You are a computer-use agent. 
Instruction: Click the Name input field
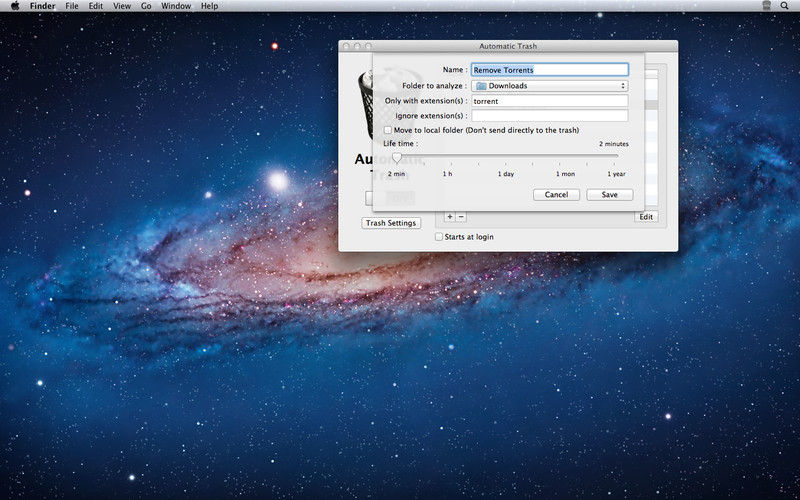(x=549, y=70)
